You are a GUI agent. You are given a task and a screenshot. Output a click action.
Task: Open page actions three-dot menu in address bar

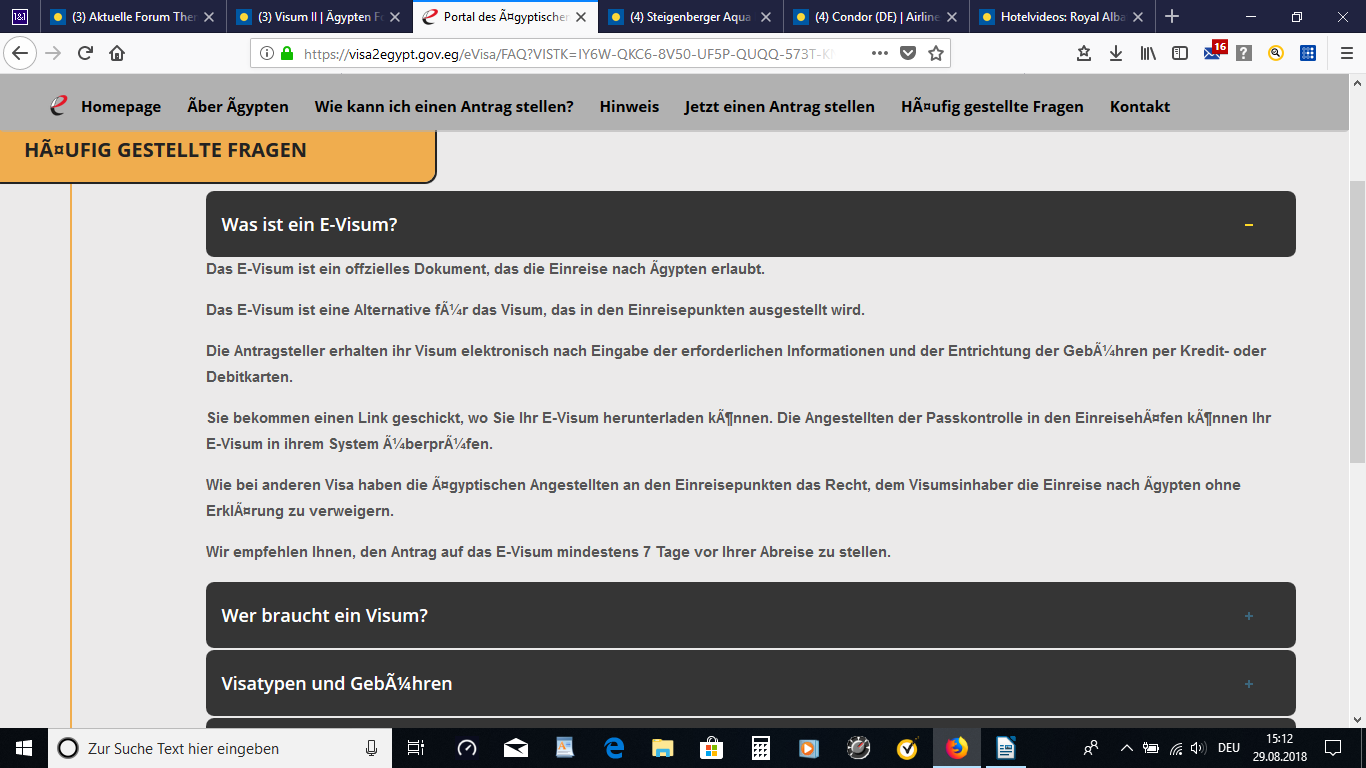coord(879,53)
